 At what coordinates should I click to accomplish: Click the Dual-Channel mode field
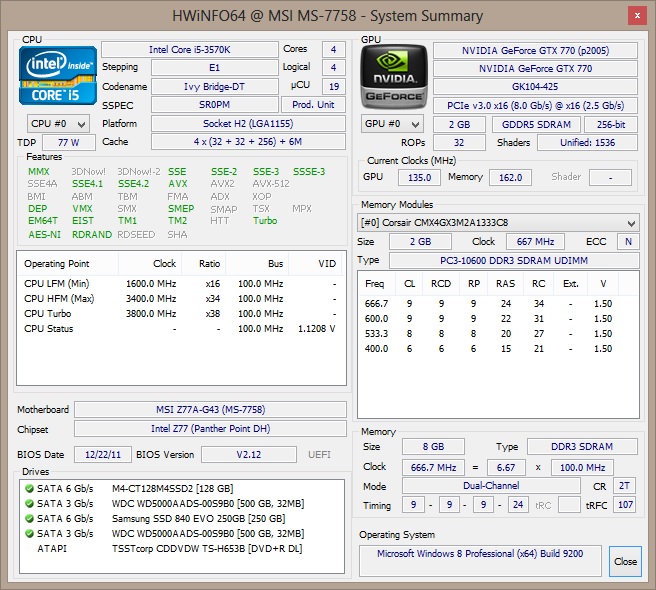[491, 486]
